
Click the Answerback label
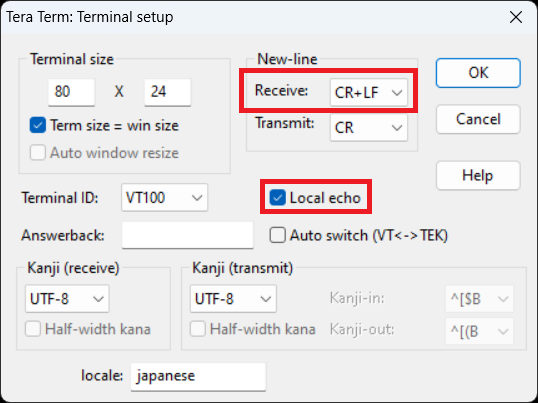click(63, 236)
